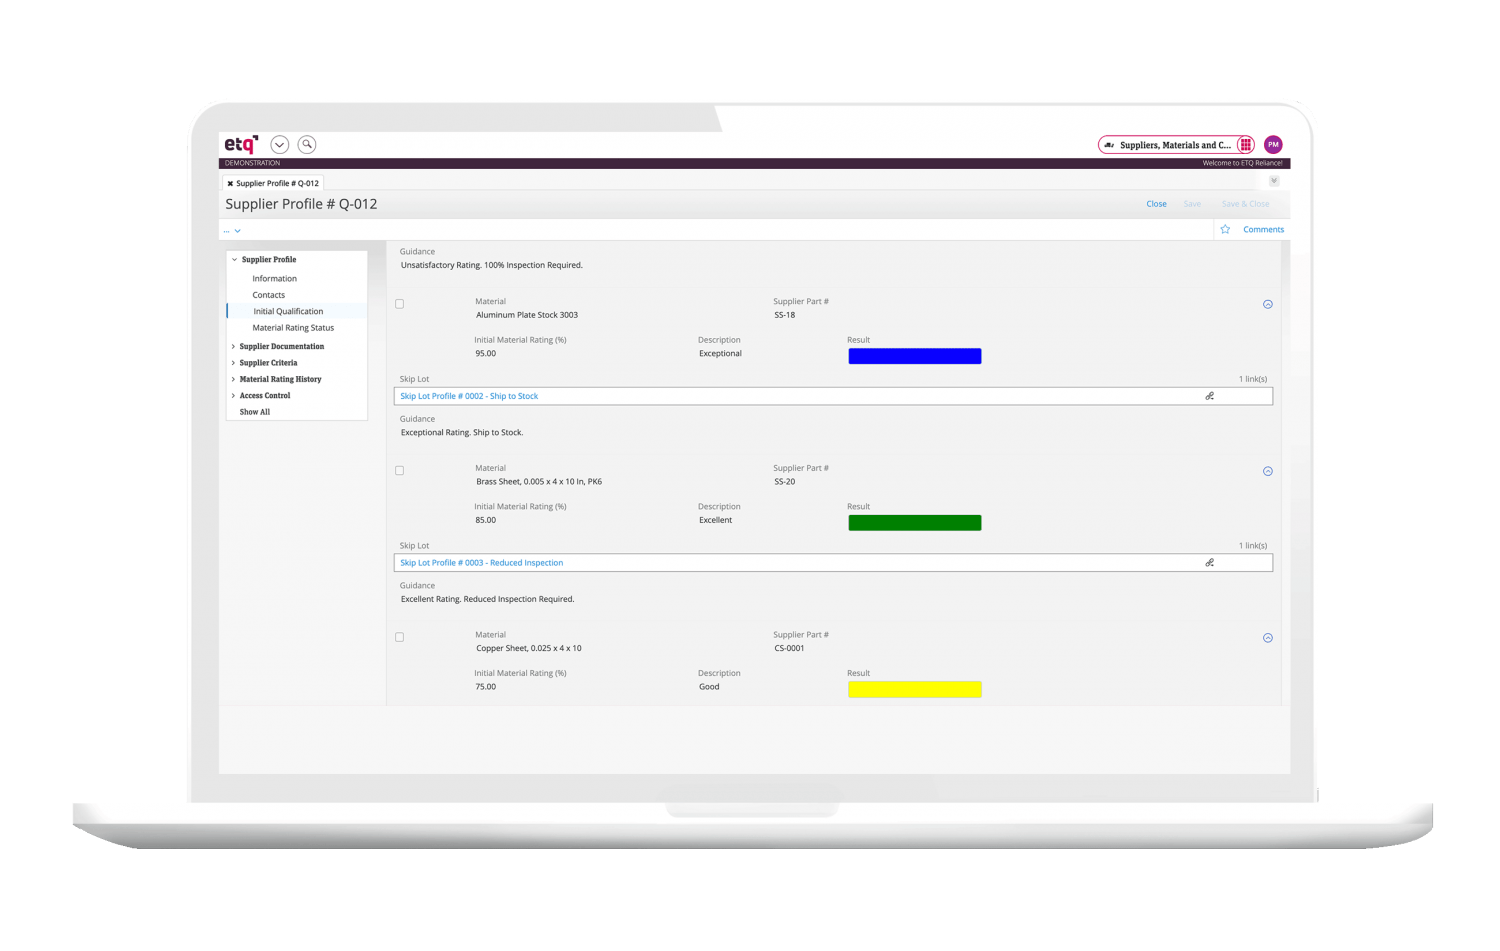
Task: Collapse the Aluminum Plate Stock record
Action: pos(1267,304)
